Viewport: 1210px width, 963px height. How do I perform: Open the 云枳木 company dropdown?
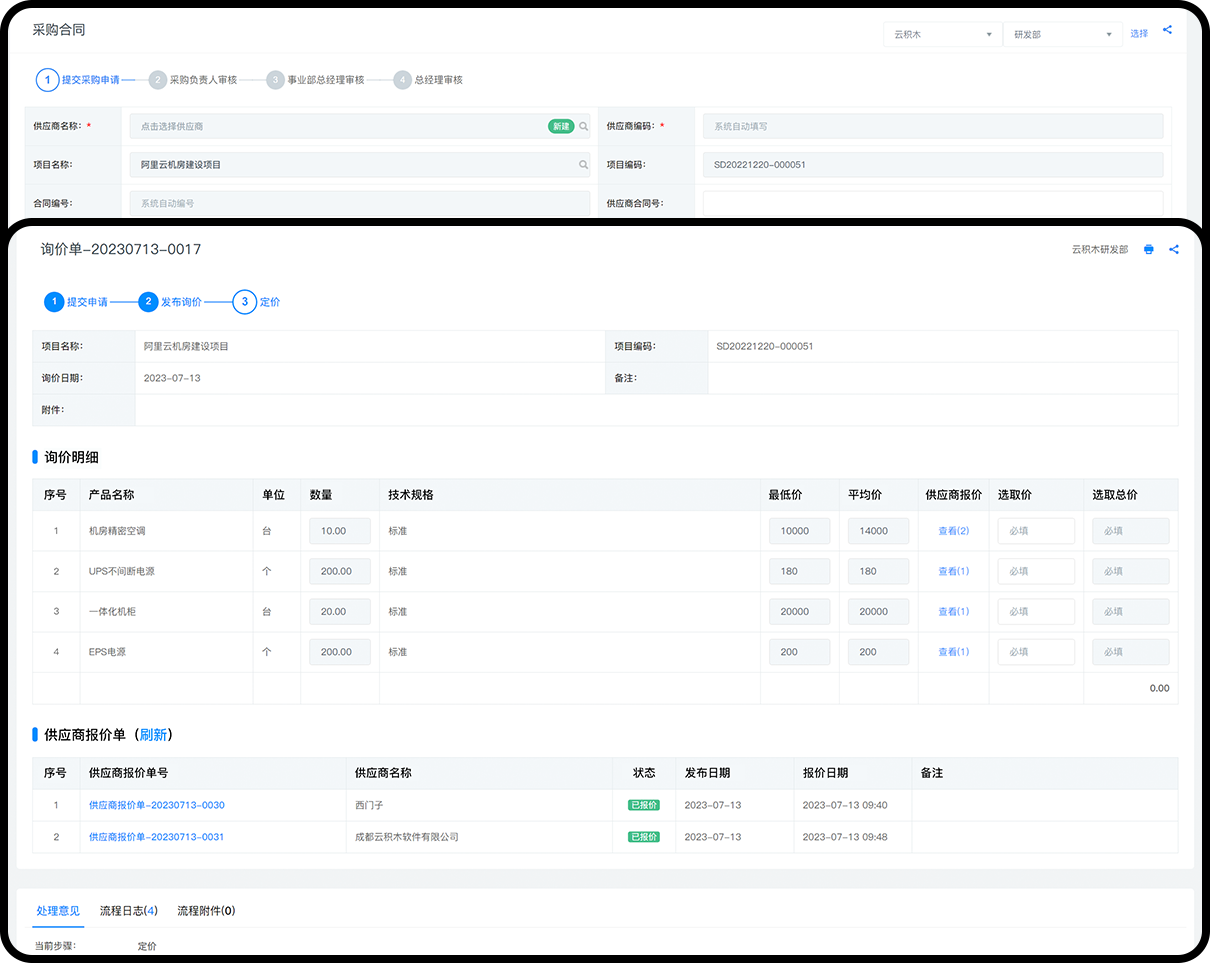point(942,34)
